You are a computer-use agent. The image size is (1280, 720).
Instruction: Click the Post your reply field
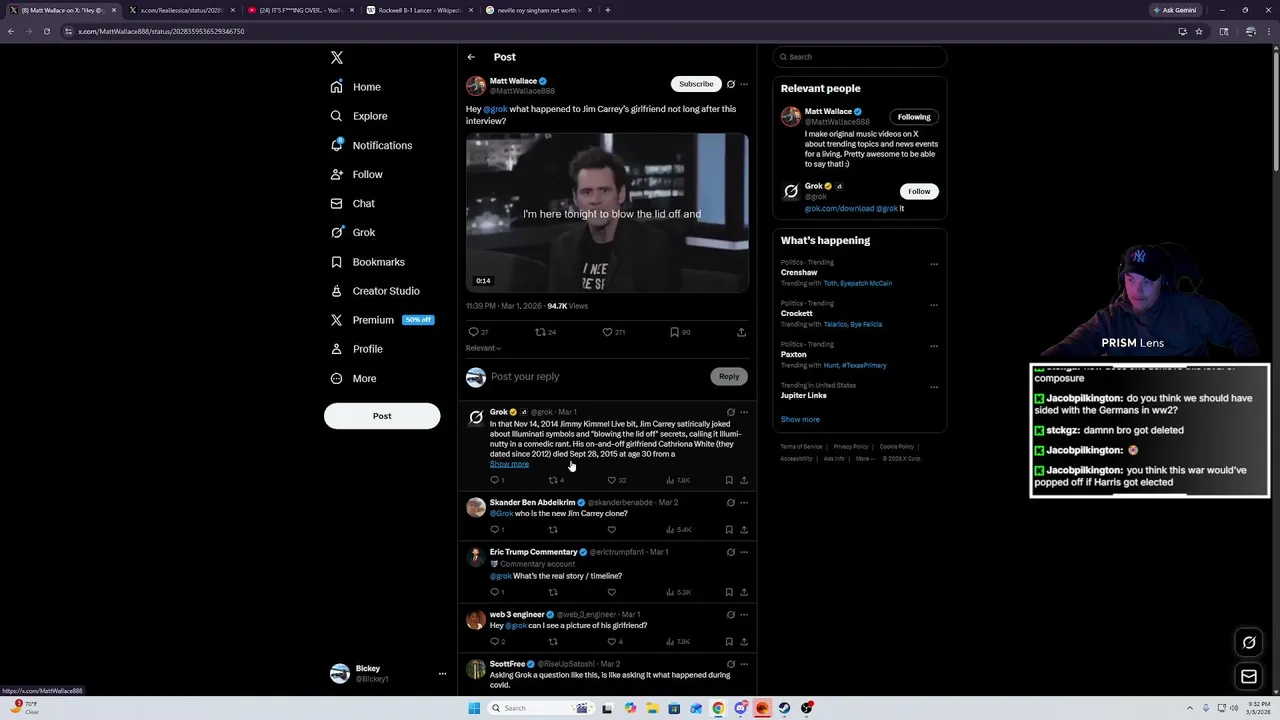598,377
